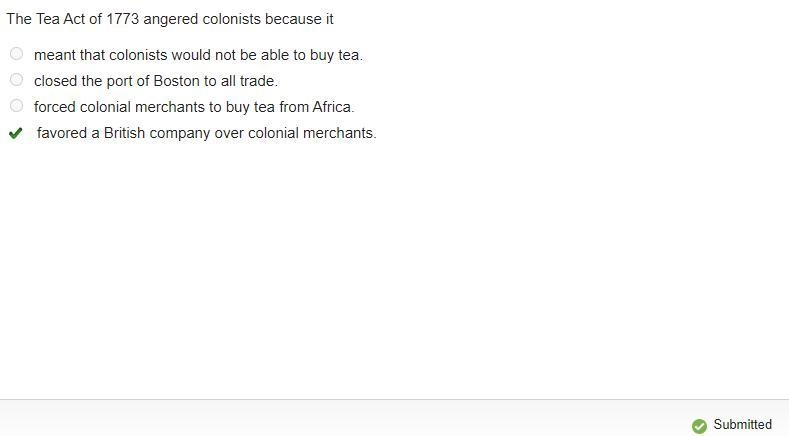789x436 pixels.
Task: Click the word 'Africa' in the third answer
Action: pyautogui.click(x=333, y=107)
